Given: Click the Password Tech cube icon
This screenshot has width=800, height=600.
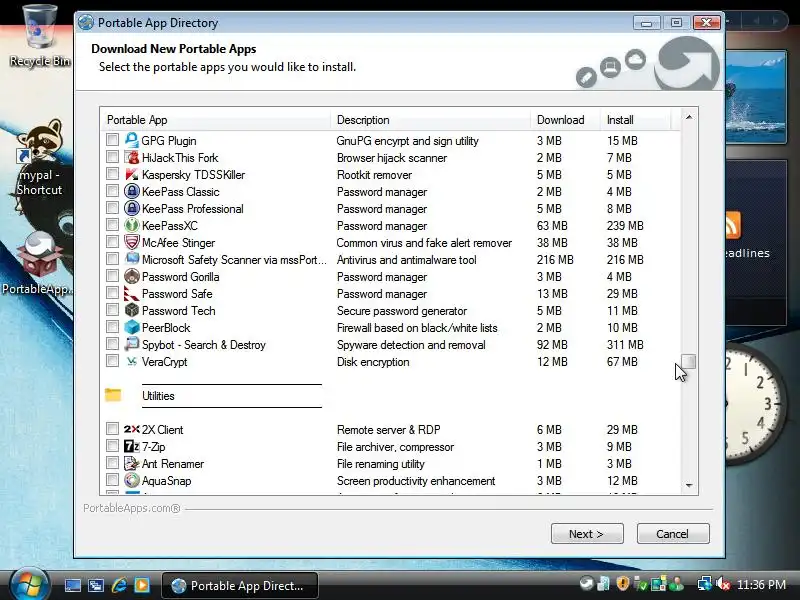Looking at the screenshot, I should [132, 310].
